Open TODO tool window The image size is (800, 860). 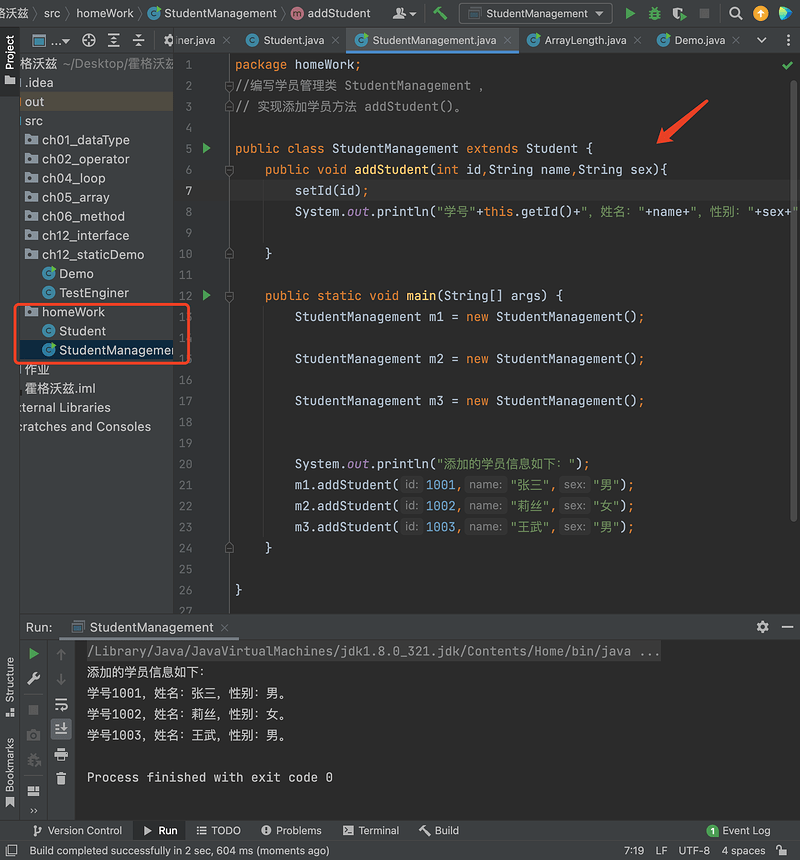pos(219,830)
